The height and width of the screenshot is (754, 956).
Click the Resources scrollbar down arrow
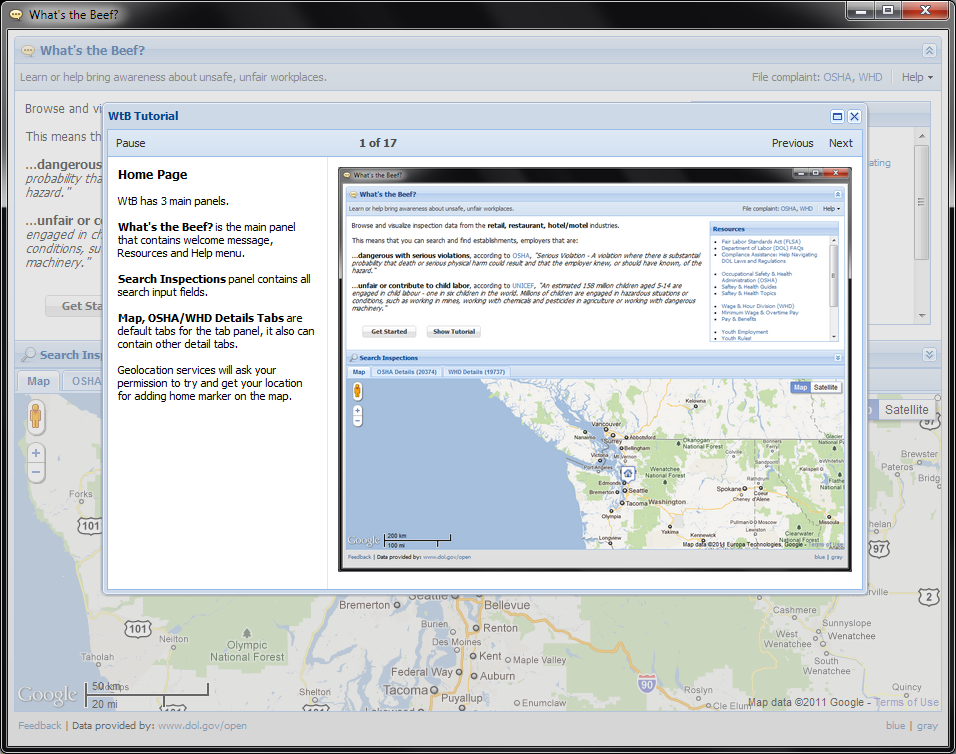tap(922, 316)
